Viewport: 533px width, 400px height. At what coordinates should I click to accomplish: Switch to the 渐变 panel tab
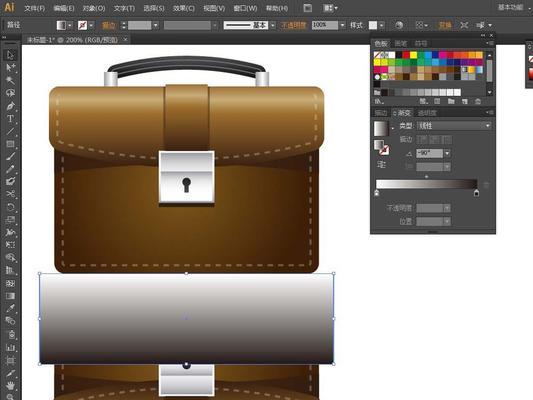click(x=402, y=113)
